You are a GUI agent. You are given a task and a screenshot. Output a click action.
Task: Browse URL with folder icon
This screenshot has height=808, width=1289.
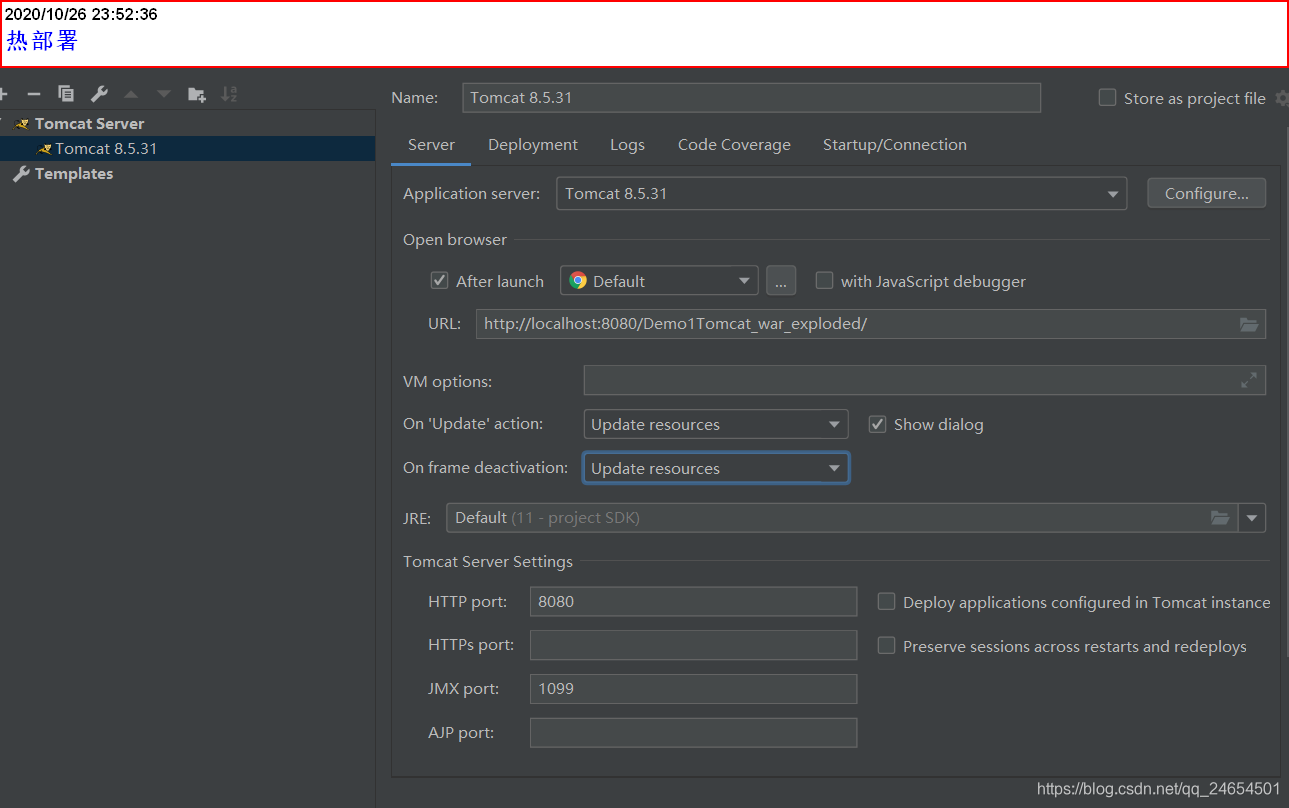coord(1248,324)
